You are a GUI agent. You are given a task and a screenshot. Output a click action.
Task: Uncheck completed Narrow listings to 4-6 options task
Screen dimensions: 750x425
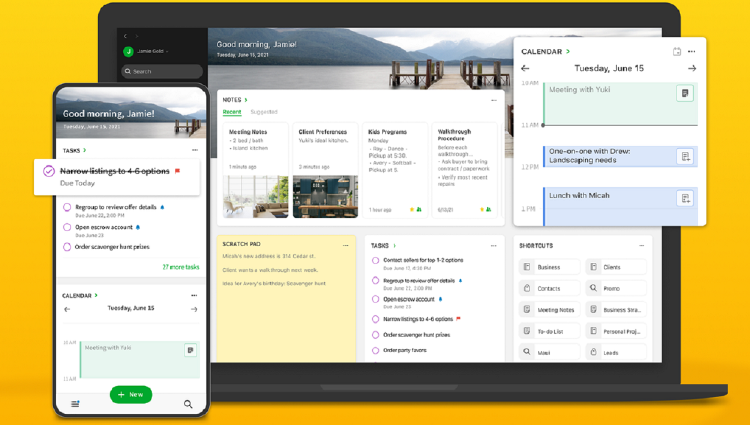[x=49, y=171]
